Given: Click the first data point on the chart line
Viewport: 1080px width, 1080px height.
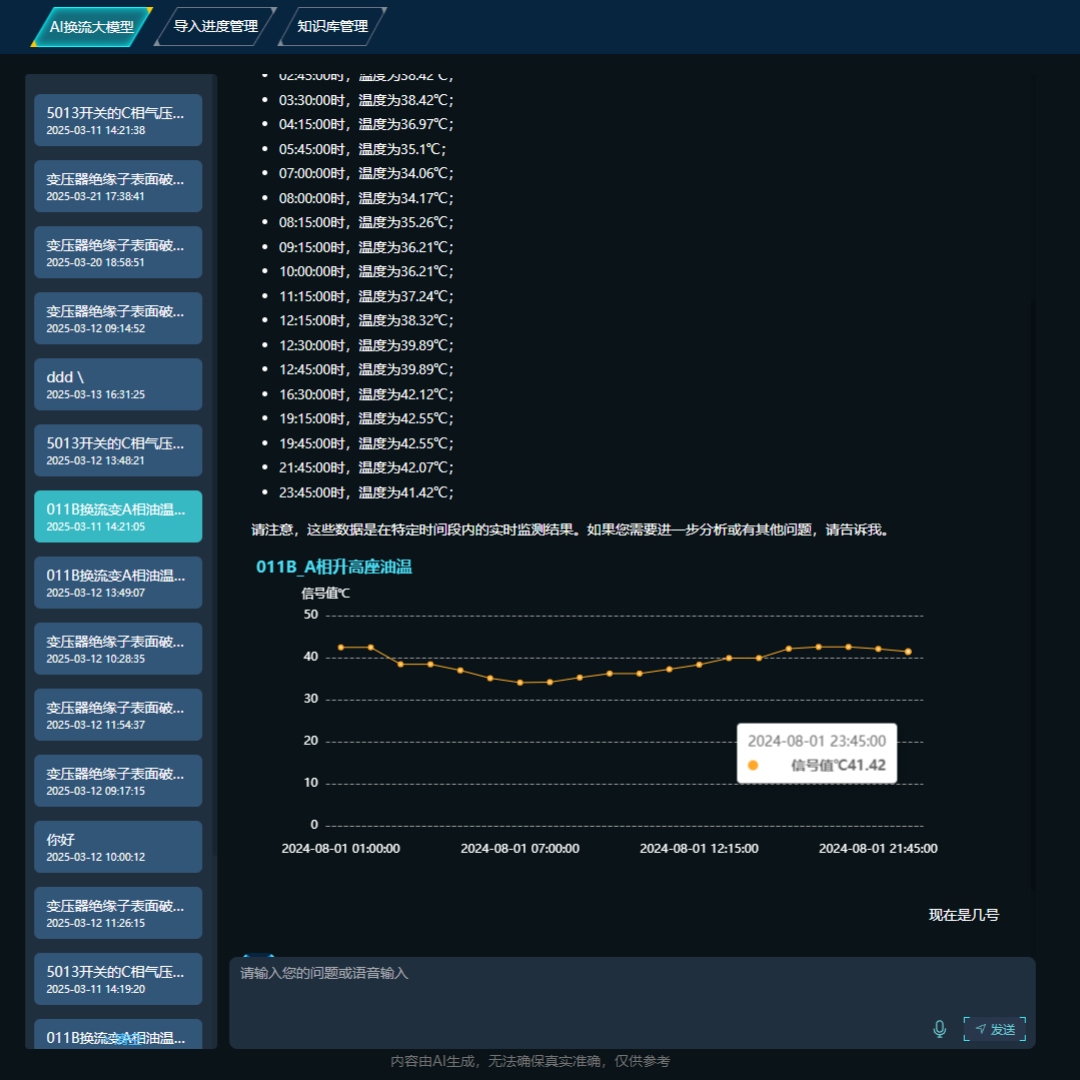Looking at the screenshot, I should 341,647.
